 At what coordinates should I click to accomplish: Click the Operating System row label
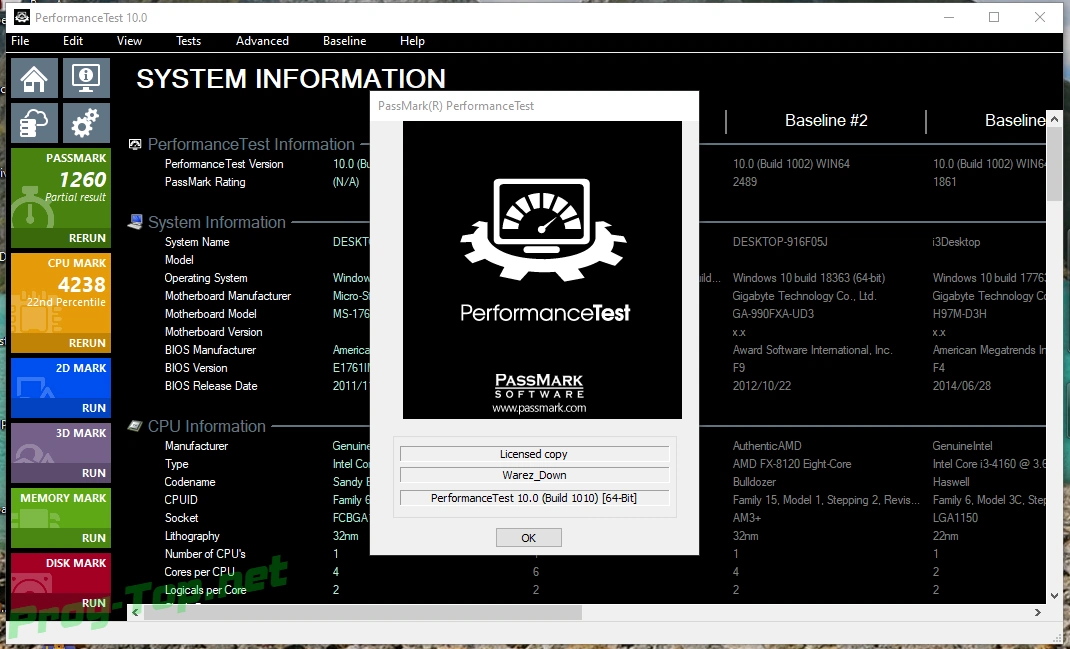tap(205, 278)
